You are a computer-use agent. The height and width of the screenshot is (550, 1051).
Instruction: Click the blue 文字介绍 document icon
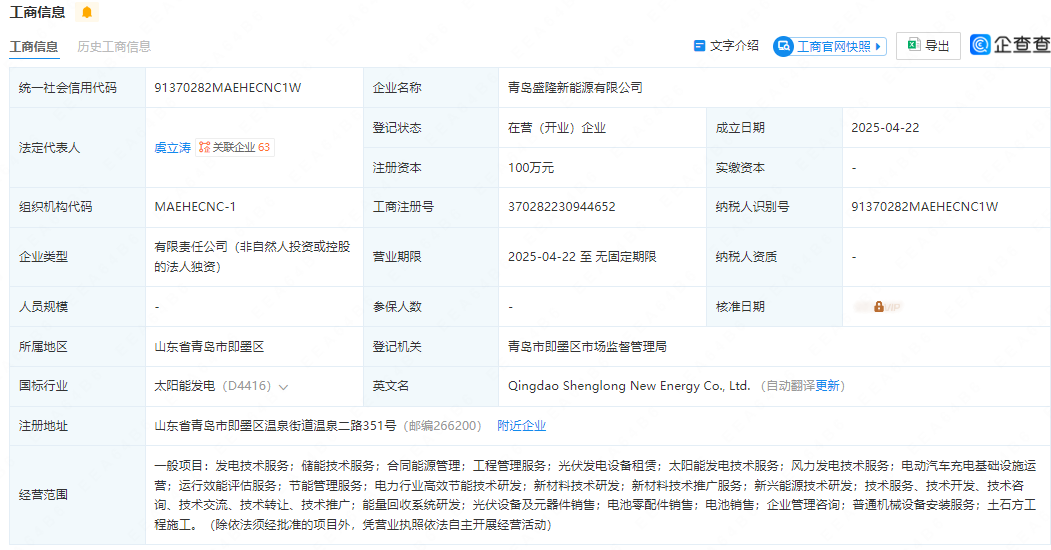pos(699,46)
